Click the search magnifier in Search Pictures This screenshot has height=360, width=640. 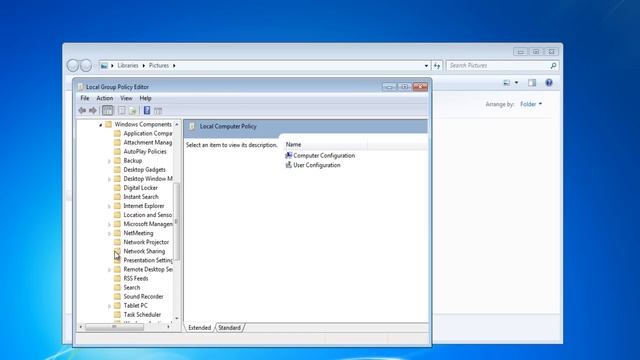click(x=553, y=65)
